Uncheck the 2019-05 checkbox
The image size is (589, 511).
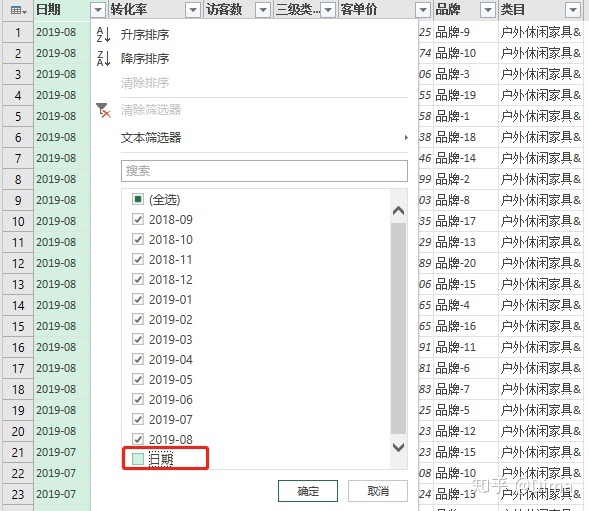138,379
